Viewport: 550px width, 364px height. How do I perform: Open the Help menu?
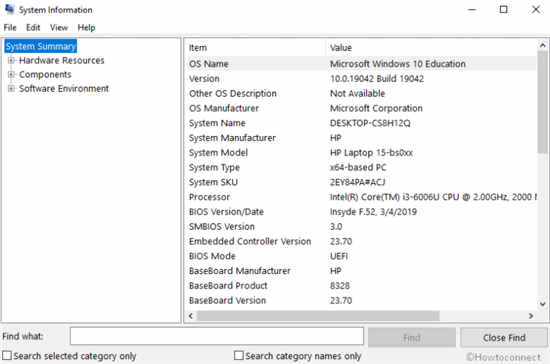point(86,27)
